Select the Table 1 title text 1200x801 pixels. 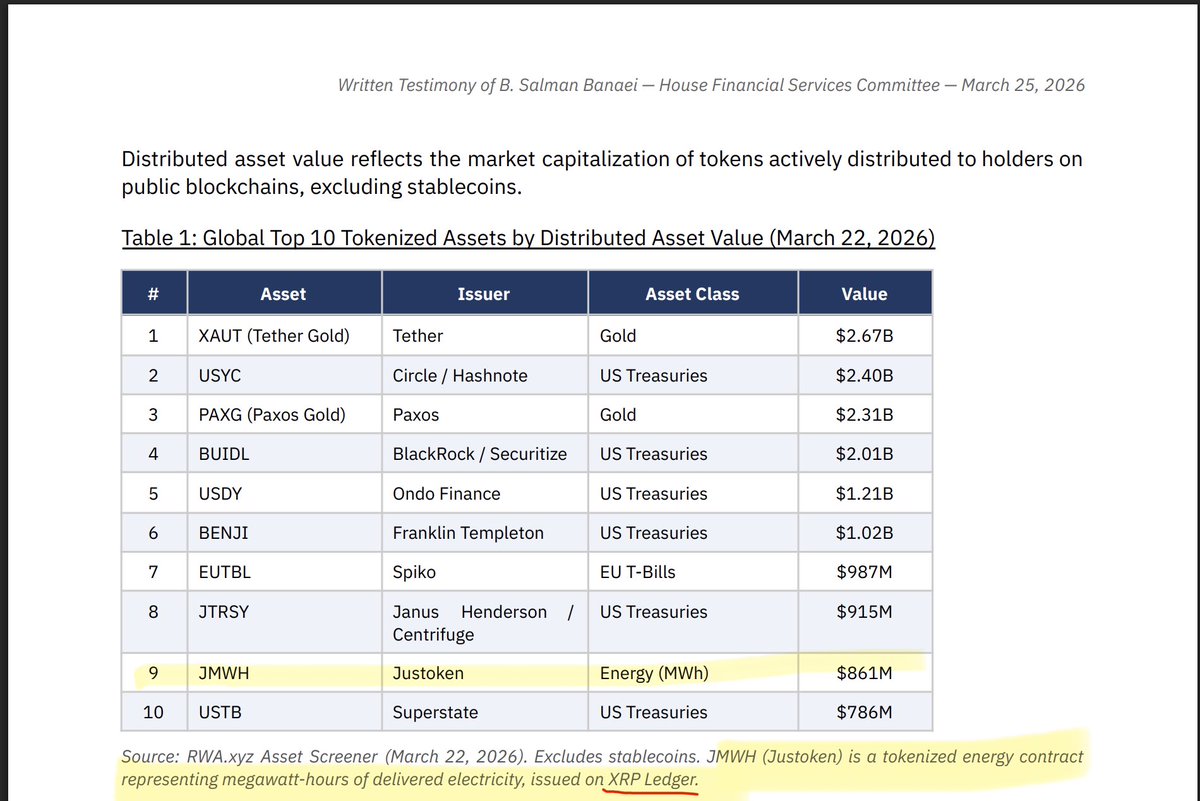[528, 238]
